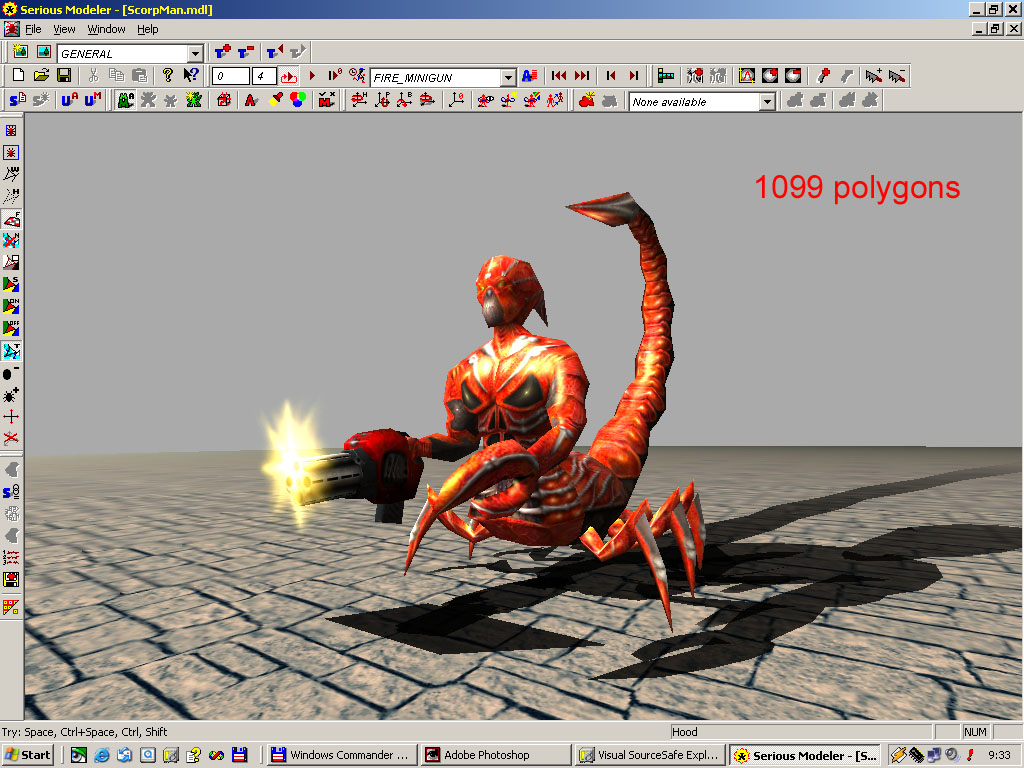Screen dimensions: 1024x768
Task: Click the floppy disk icon in left sidebar
Action: click(x=11, y=579)
